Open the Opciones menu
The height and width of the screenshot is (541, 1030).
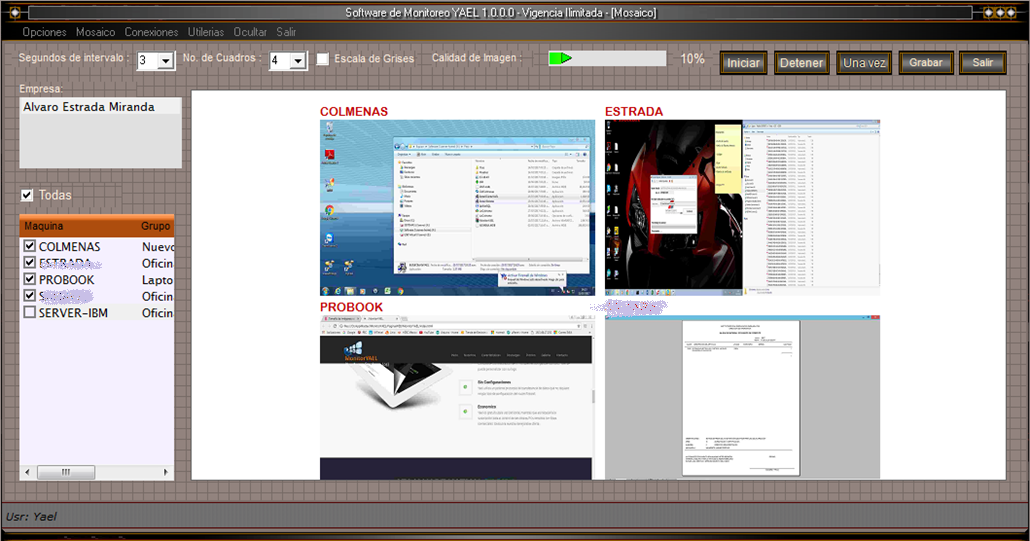44,32
